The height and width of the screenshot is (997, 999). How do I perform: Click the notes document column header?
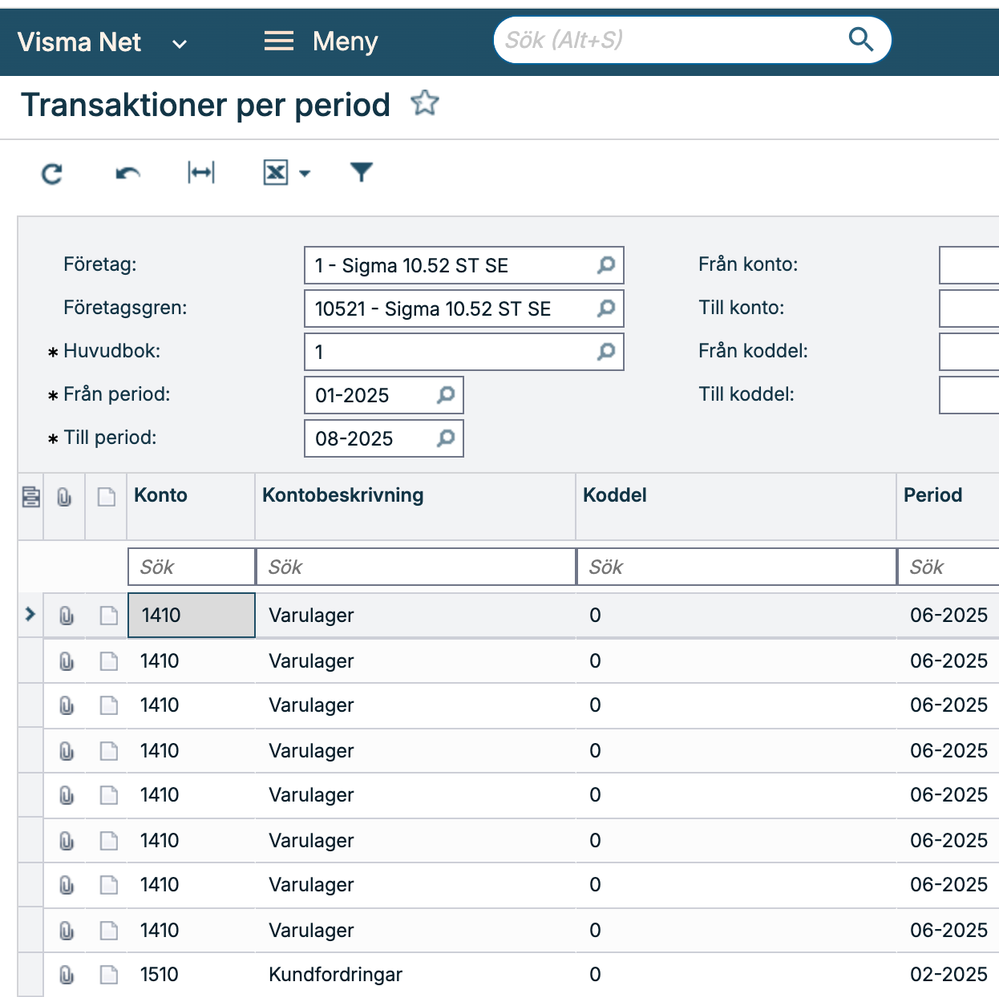[x=106, y=496]
